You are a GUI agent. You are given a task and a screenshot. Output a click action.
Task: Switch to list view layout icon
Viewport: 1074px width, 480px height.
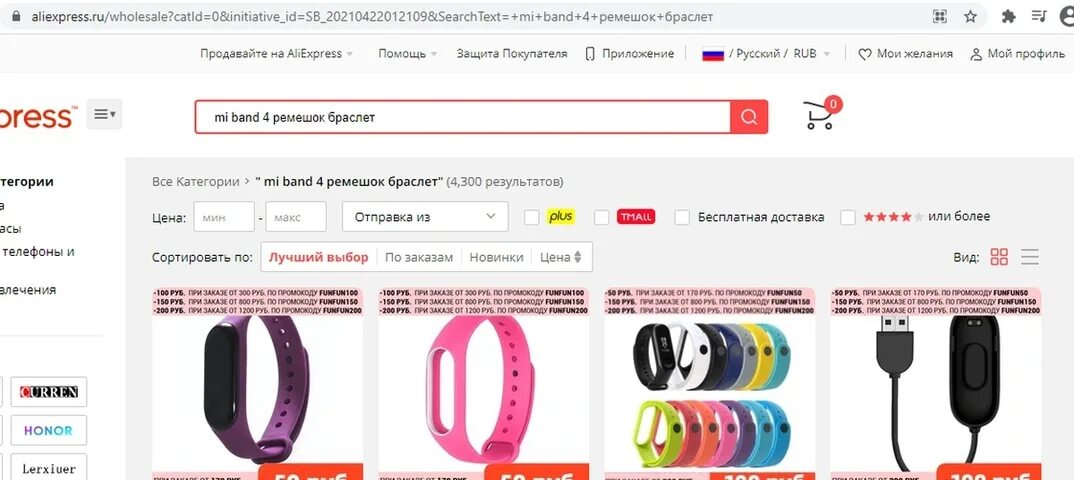(1029, 257)
